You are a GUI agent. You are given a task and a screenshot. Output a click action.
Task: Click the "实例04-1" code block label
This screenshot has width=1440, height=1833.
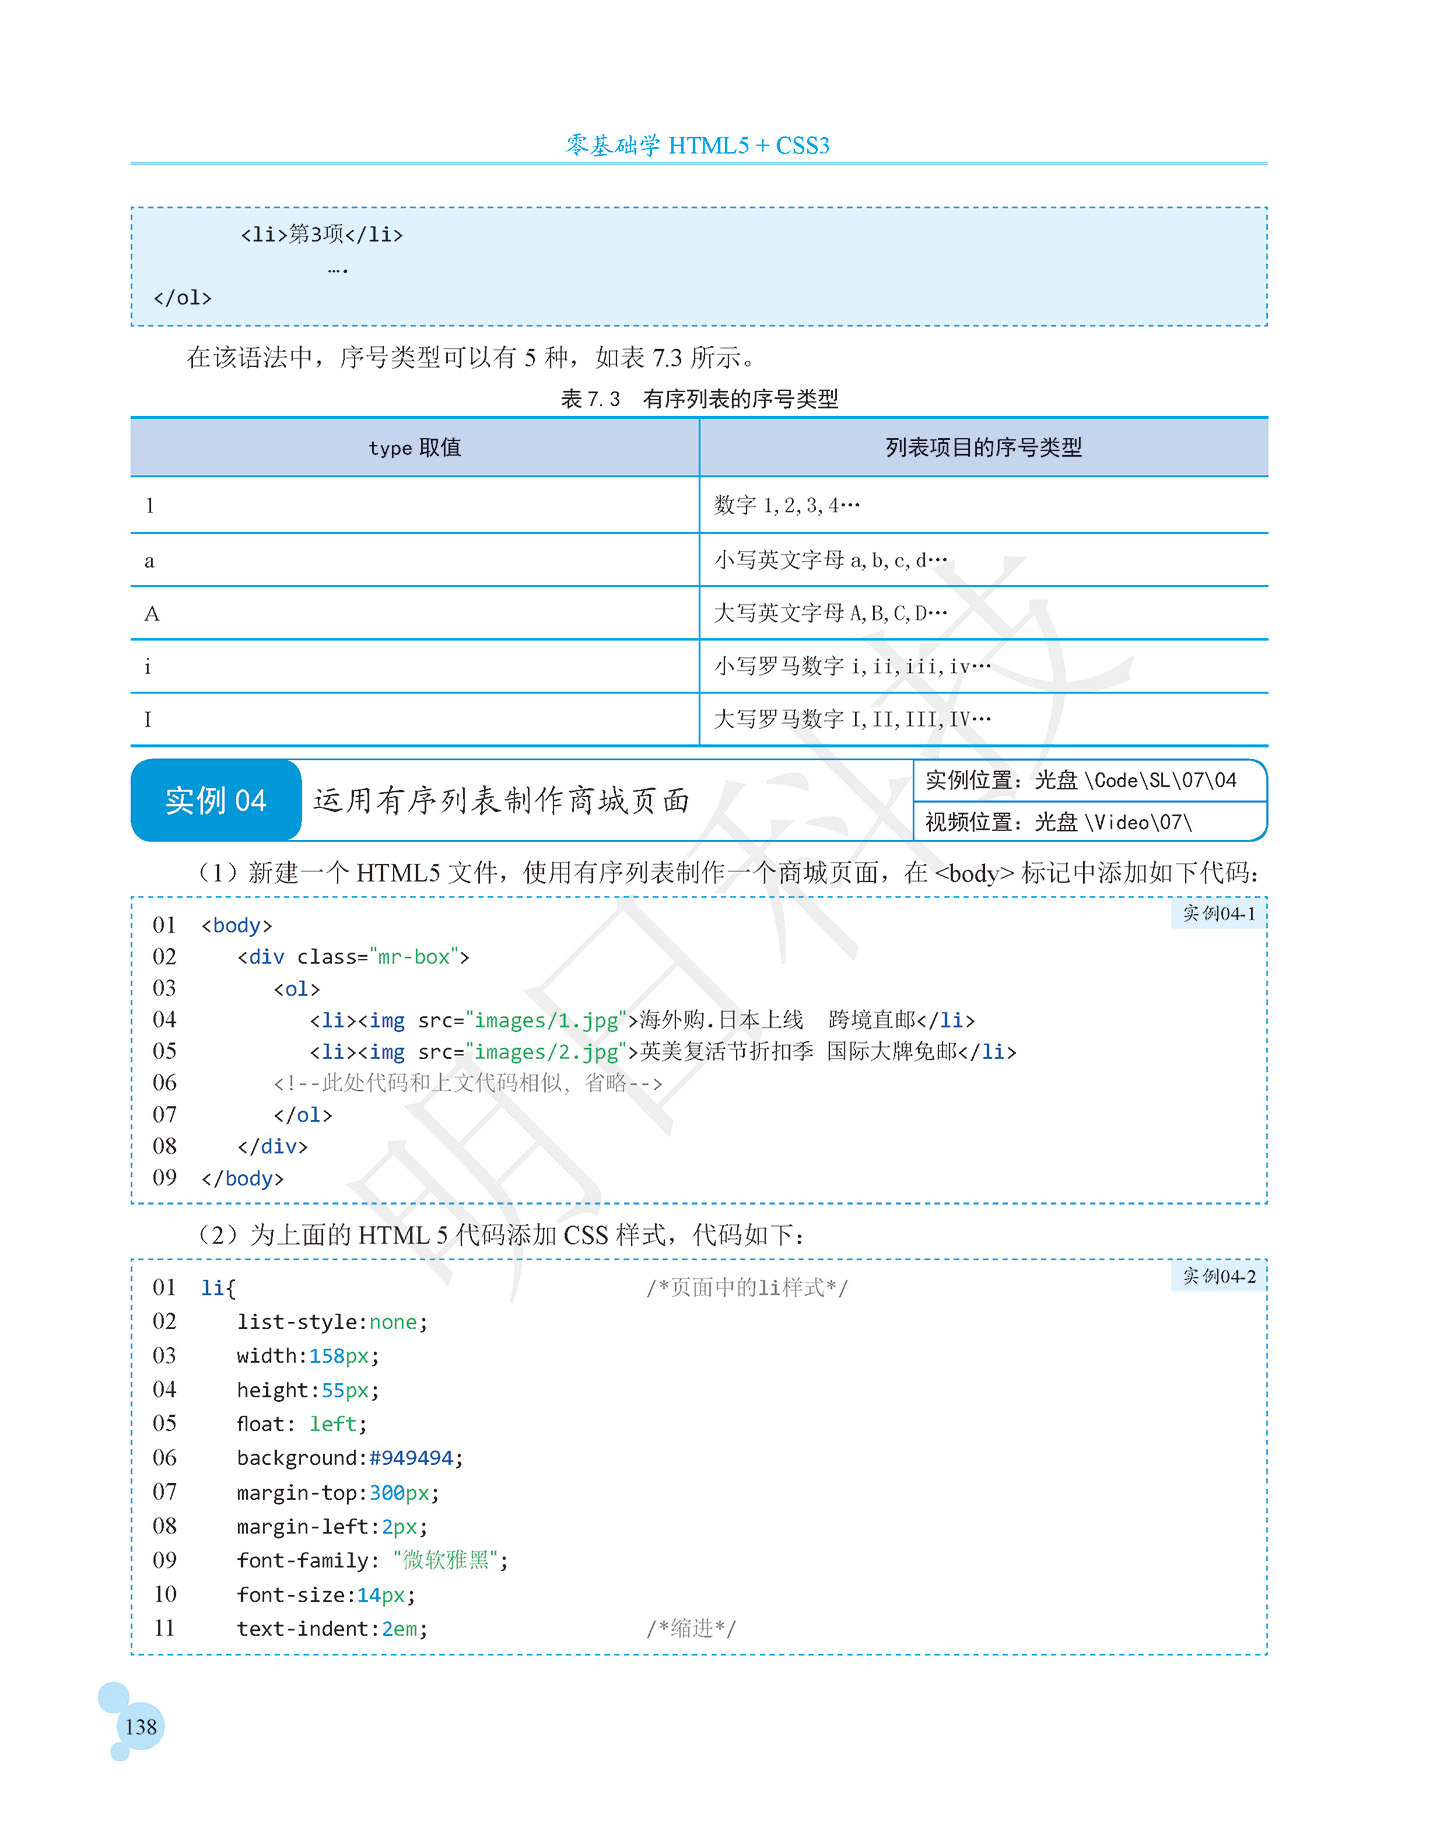1219,913
